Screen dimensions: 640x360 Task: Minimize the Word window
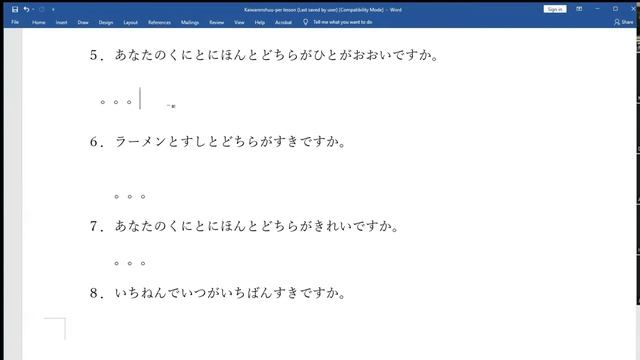(x=598, y=9)
